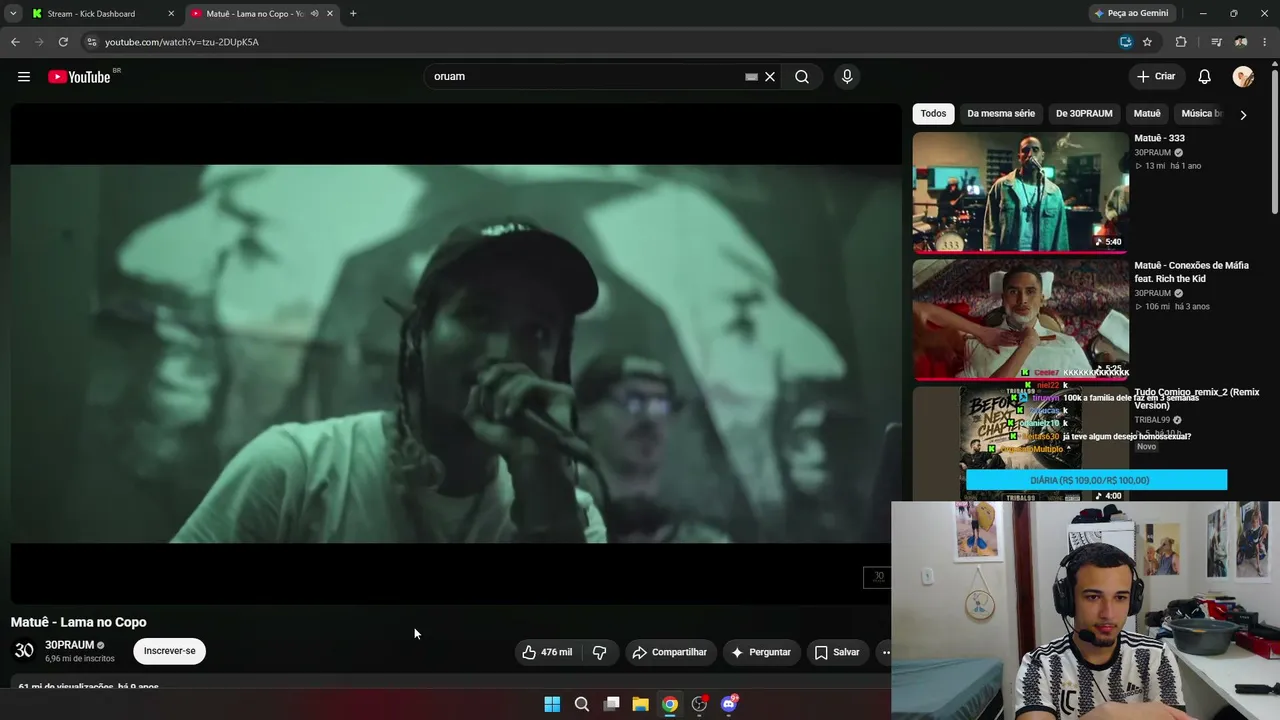Close the Kick Dashboard tab
Viewport: 1280px width, 720px height.
click(171, 14)
